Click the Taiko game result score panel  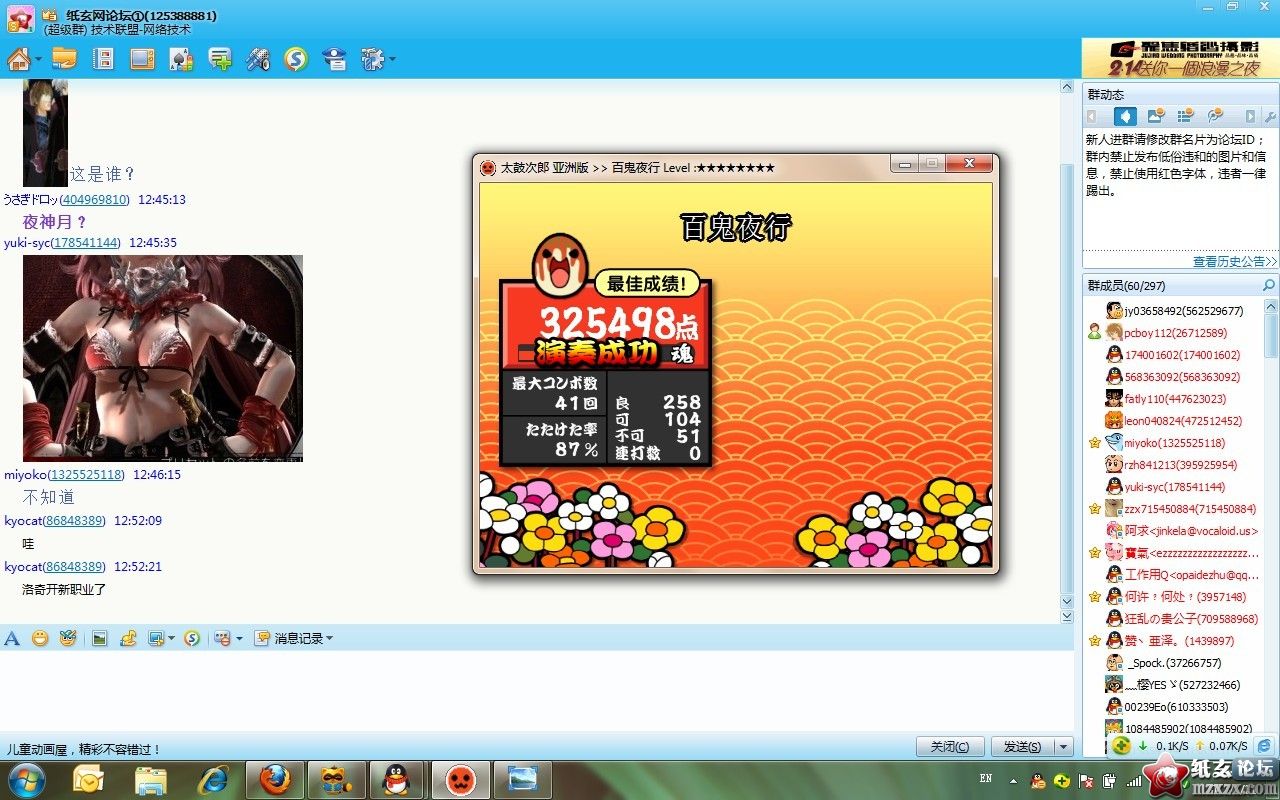click(x=606, y=371)
